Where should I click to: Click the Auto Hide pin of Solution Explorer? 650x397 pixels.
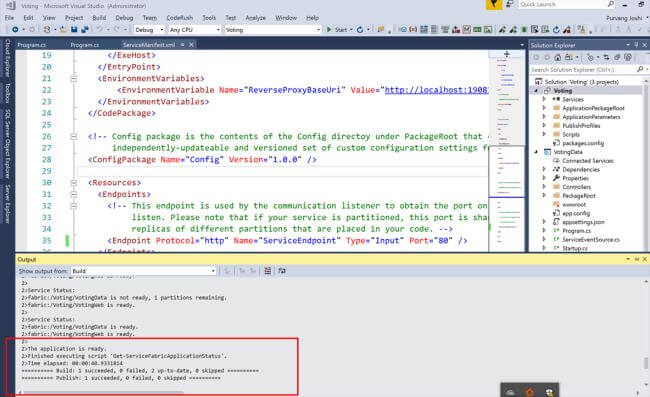click(636, 45)
